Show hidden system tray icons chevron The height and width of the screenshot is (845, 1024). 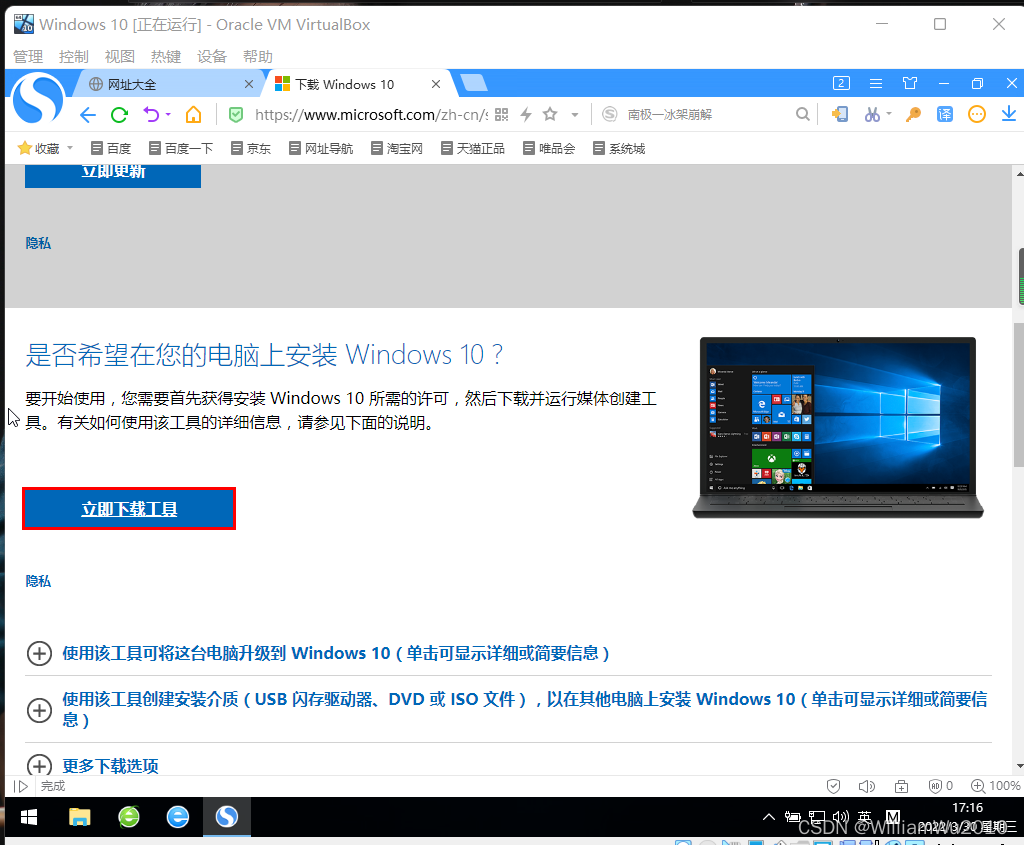[769, 817]
